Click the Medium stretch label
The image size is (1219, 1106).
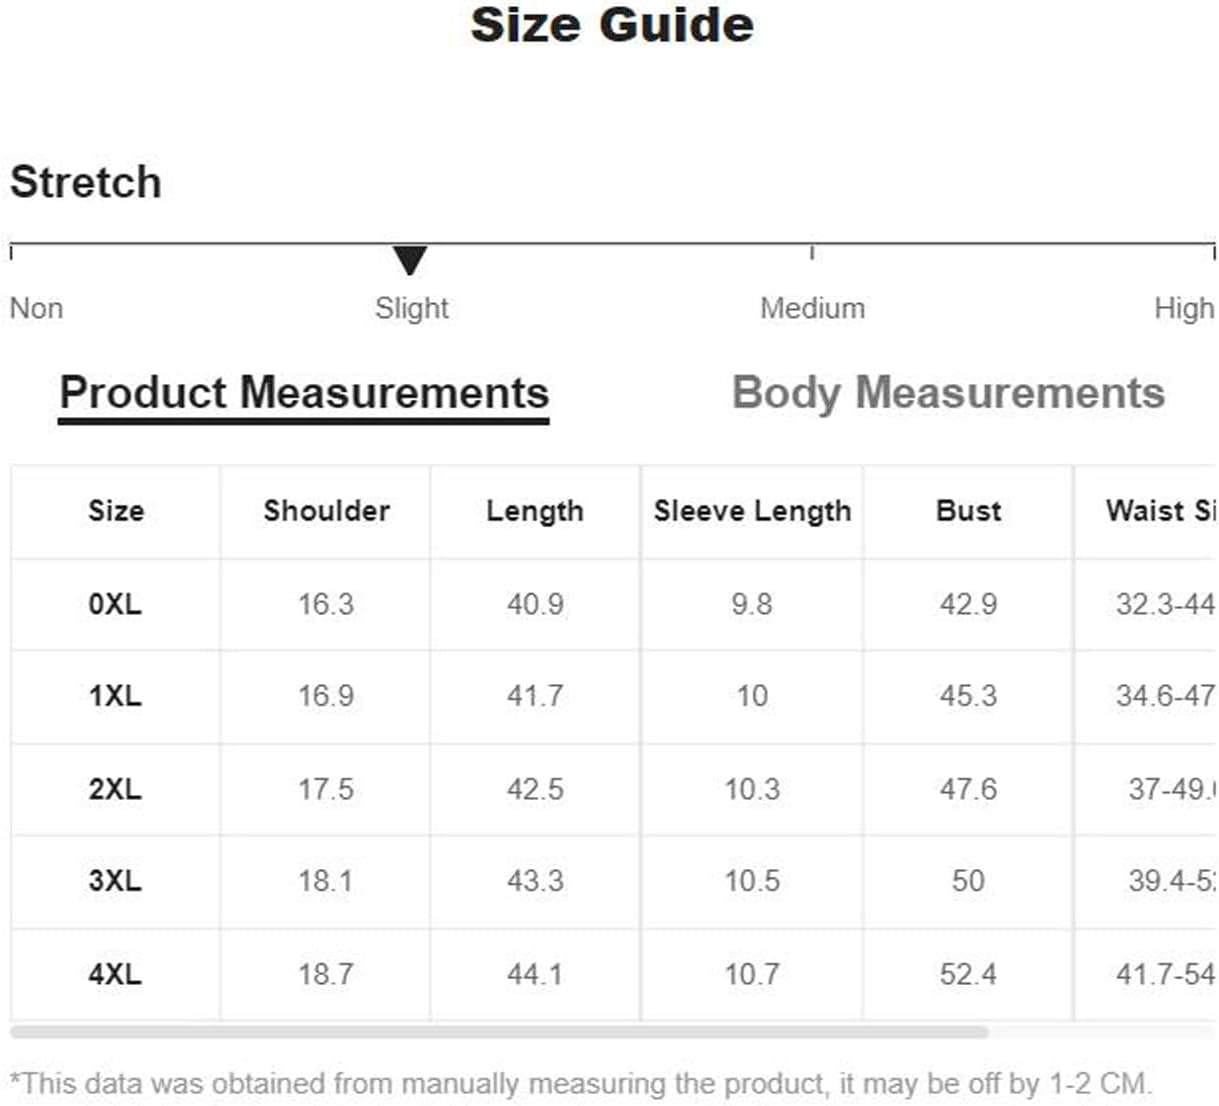pos(812,308)
